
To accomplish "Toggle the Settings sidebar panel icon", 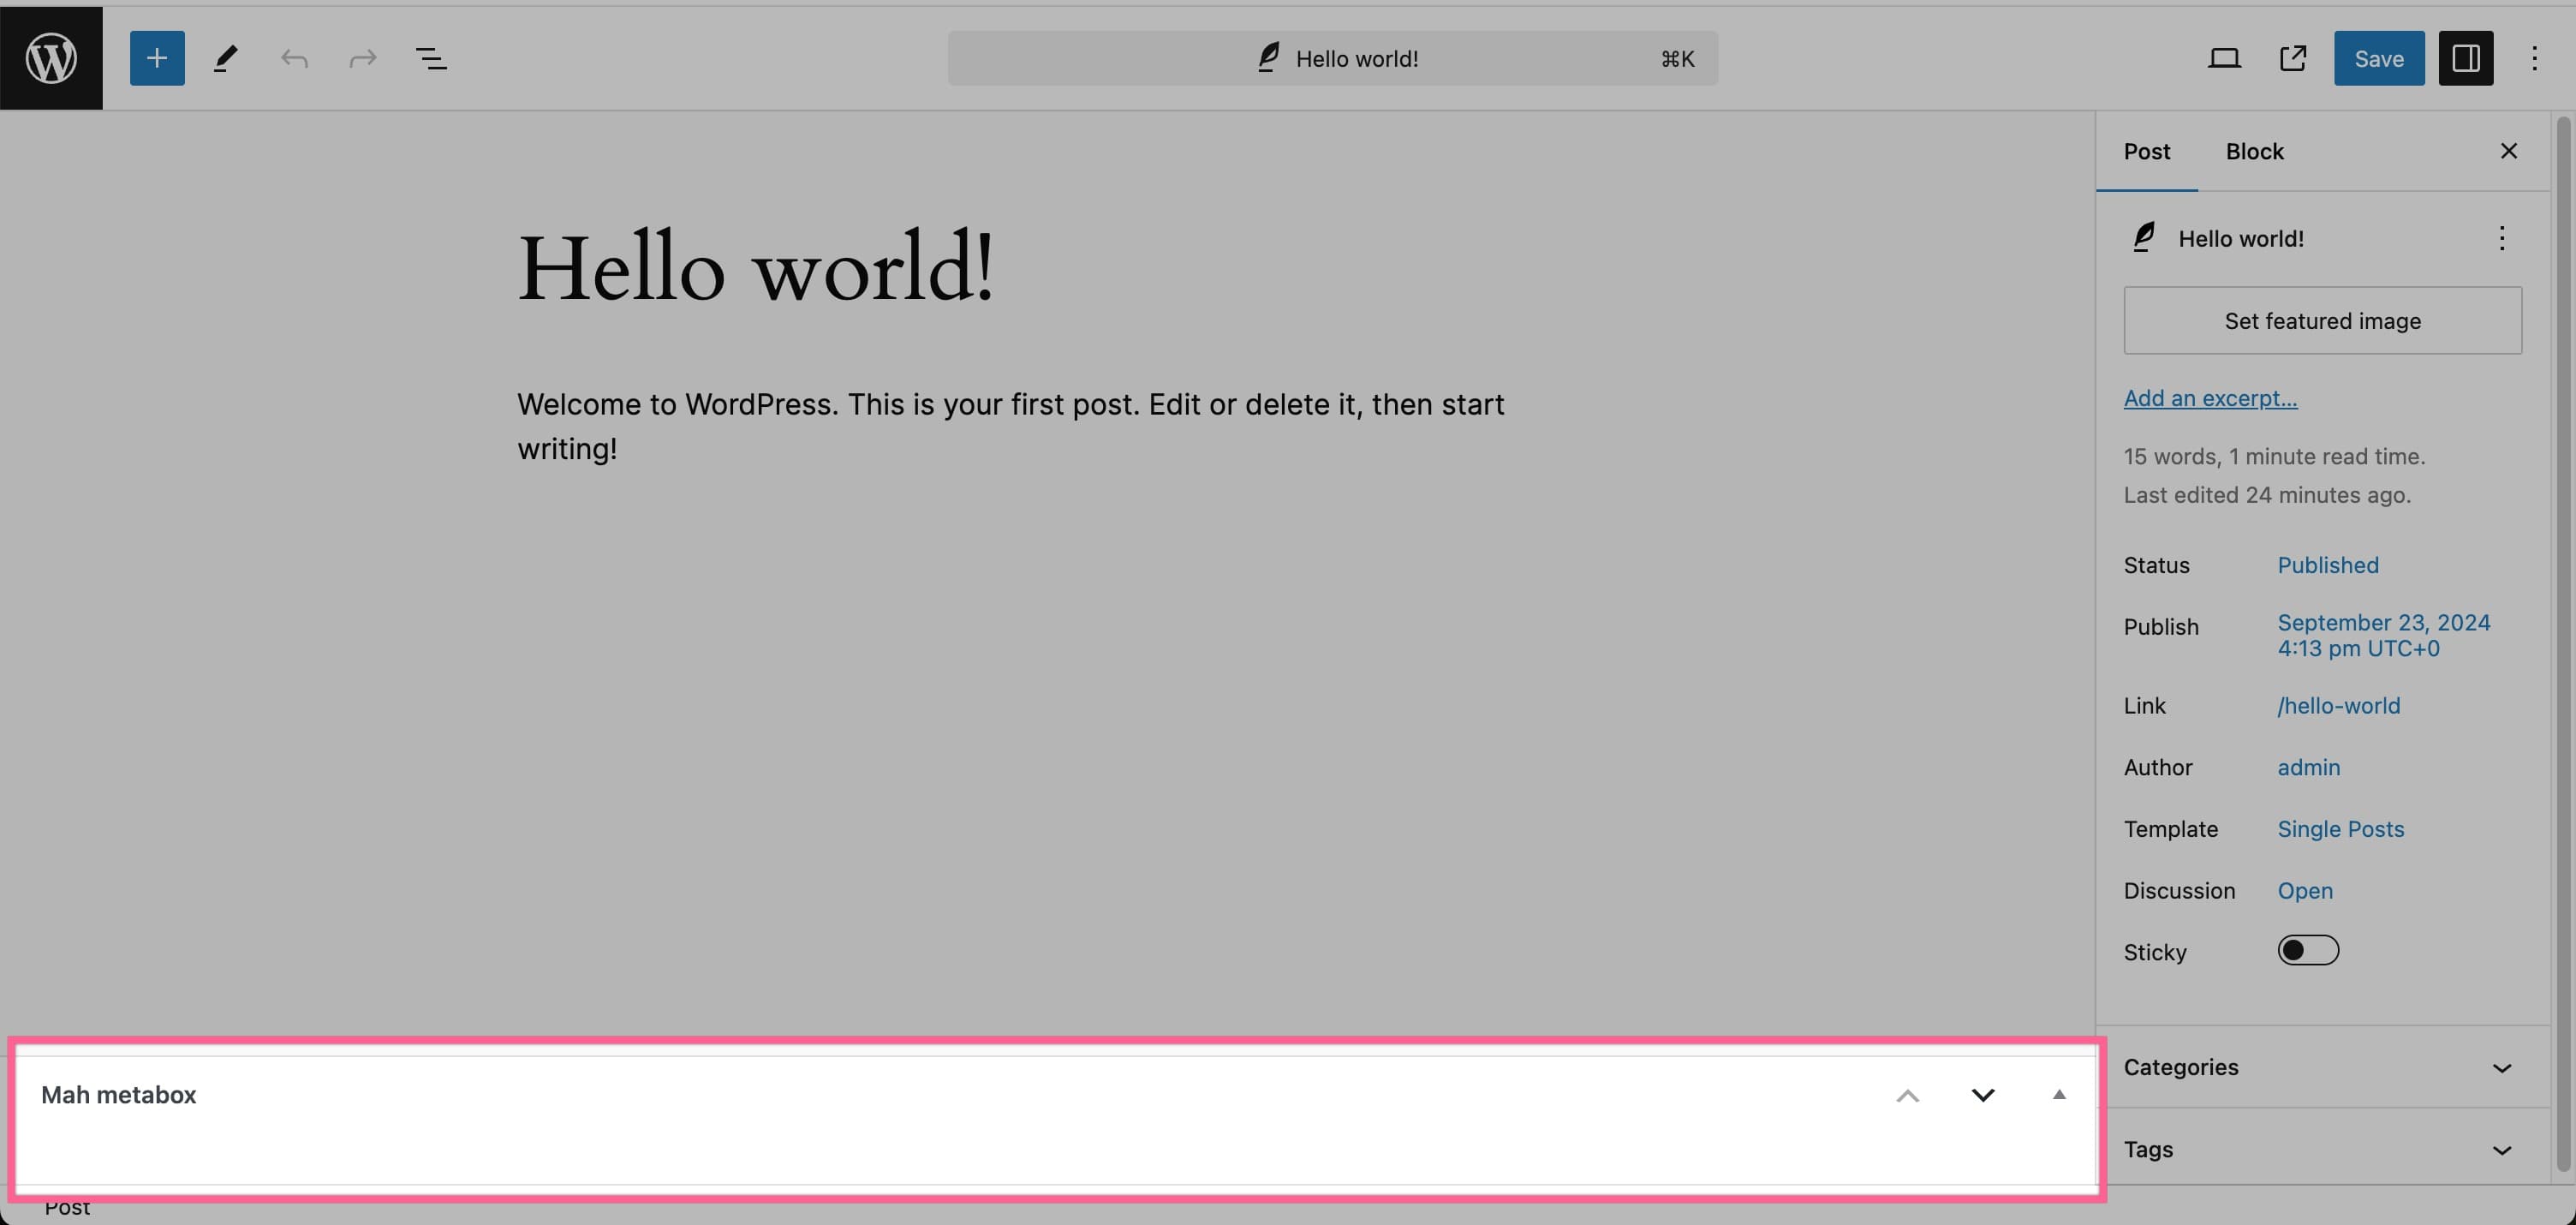I will click(2465, 58).
